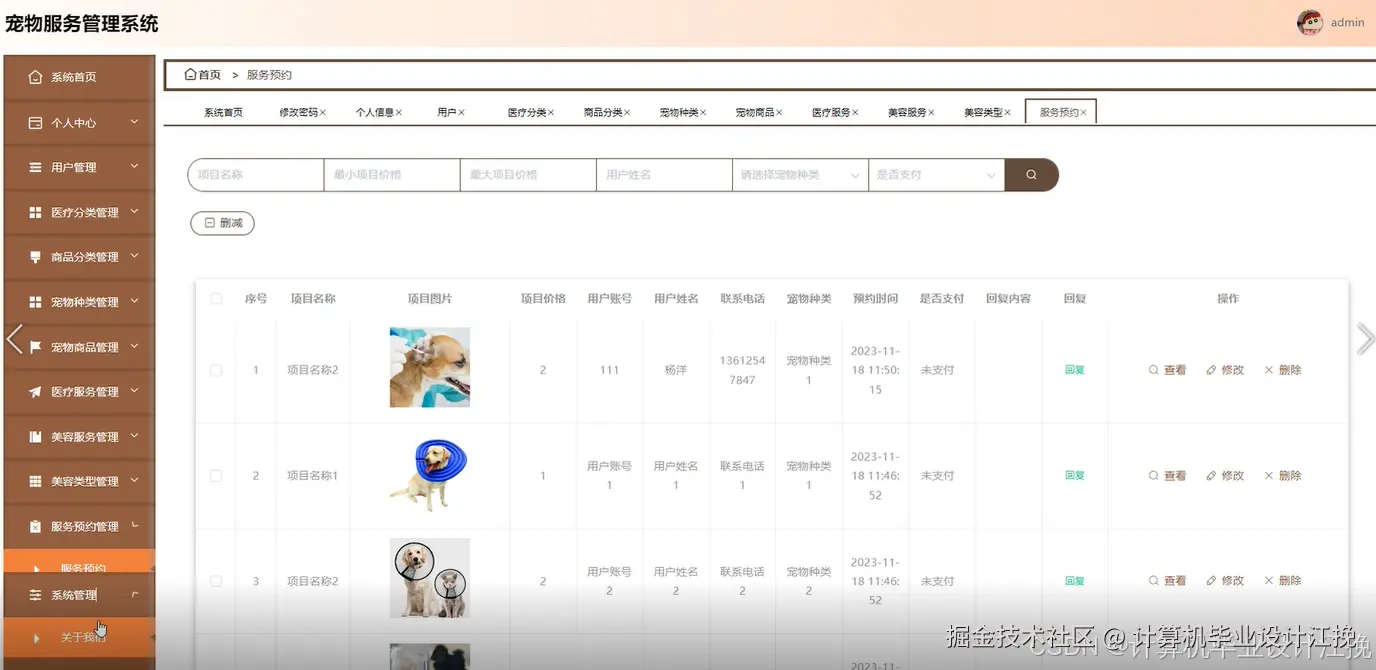The width and height of the screenshot is (1376, 670).
Task: Click the card icon next to 个人中心
Action: coord(35,123)
